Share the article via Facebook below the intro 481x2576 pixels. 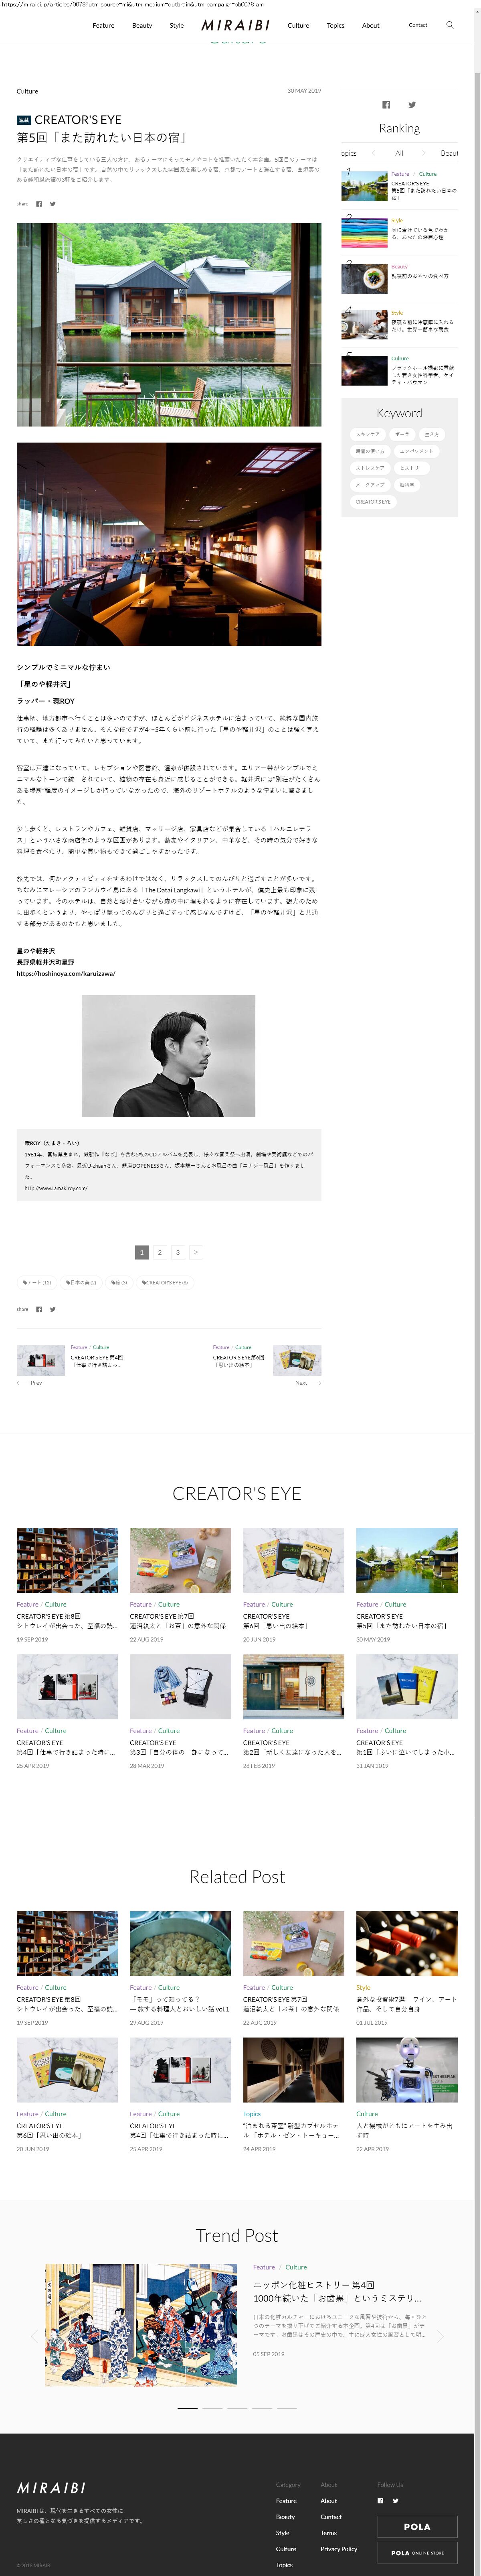click(39, 204)
